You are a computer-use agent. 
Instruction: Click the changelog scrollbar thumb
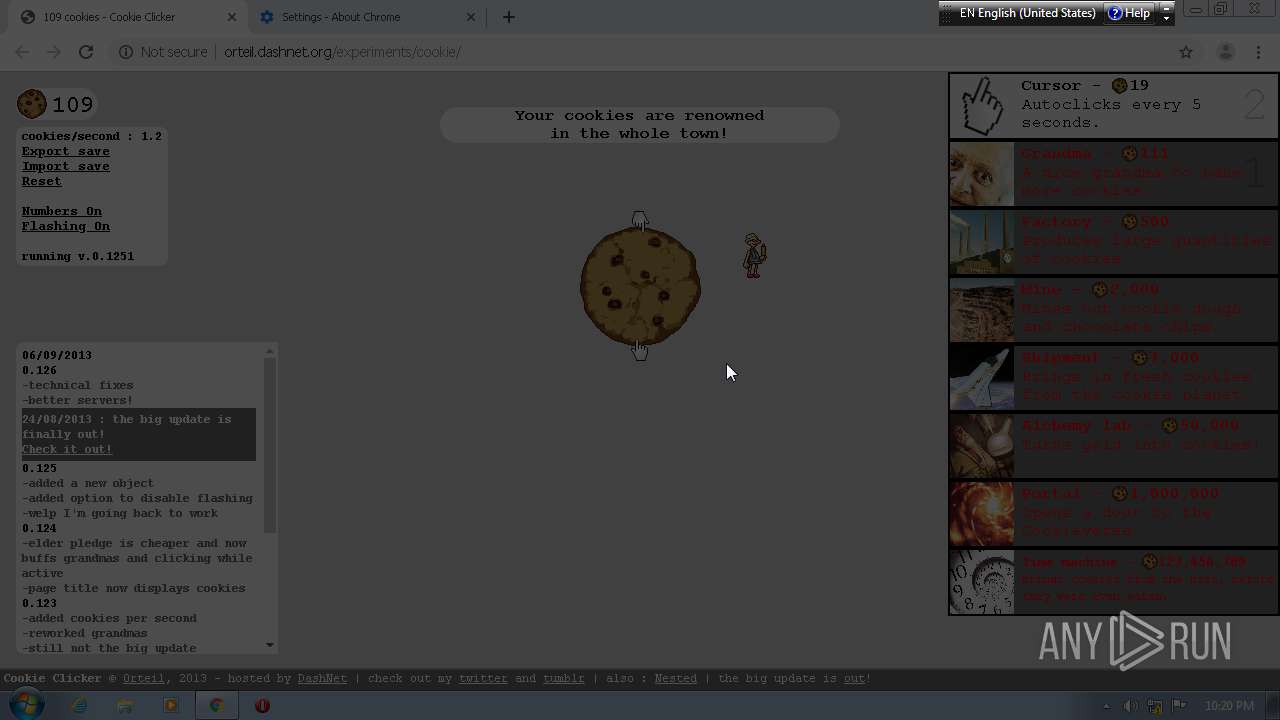click(270, 445)
